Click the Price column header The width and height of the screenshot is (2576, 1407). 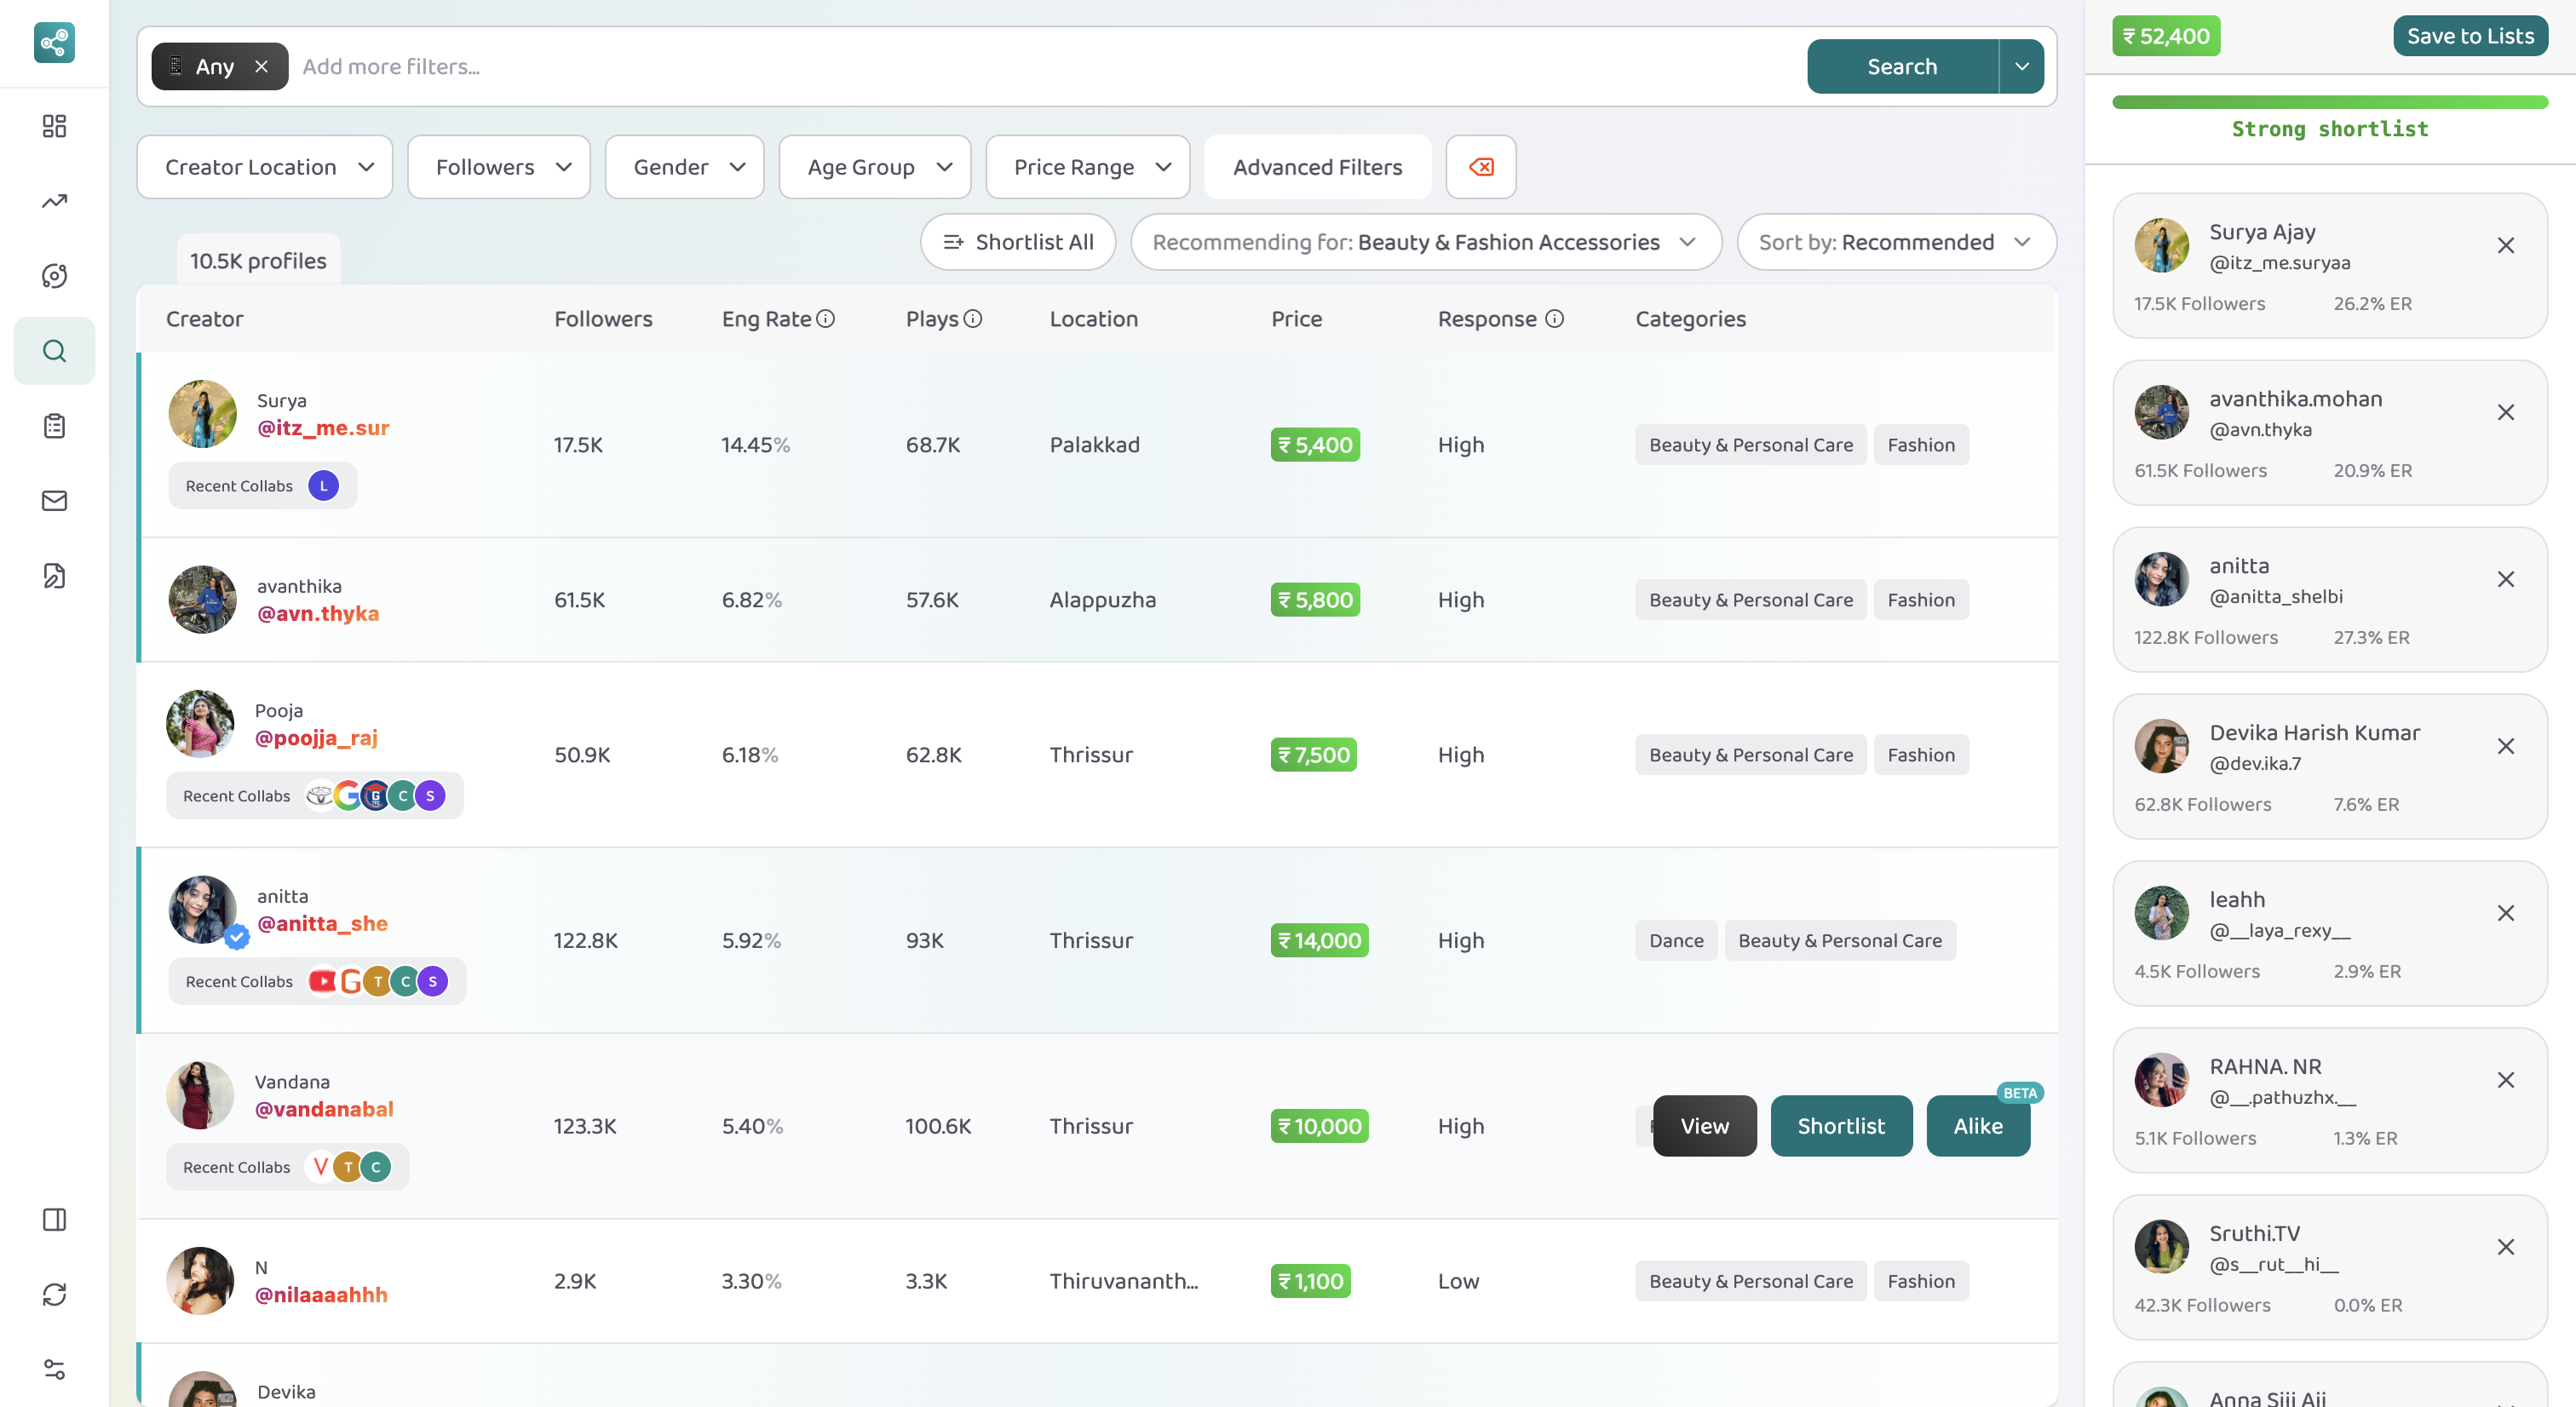coord(1296,319)
